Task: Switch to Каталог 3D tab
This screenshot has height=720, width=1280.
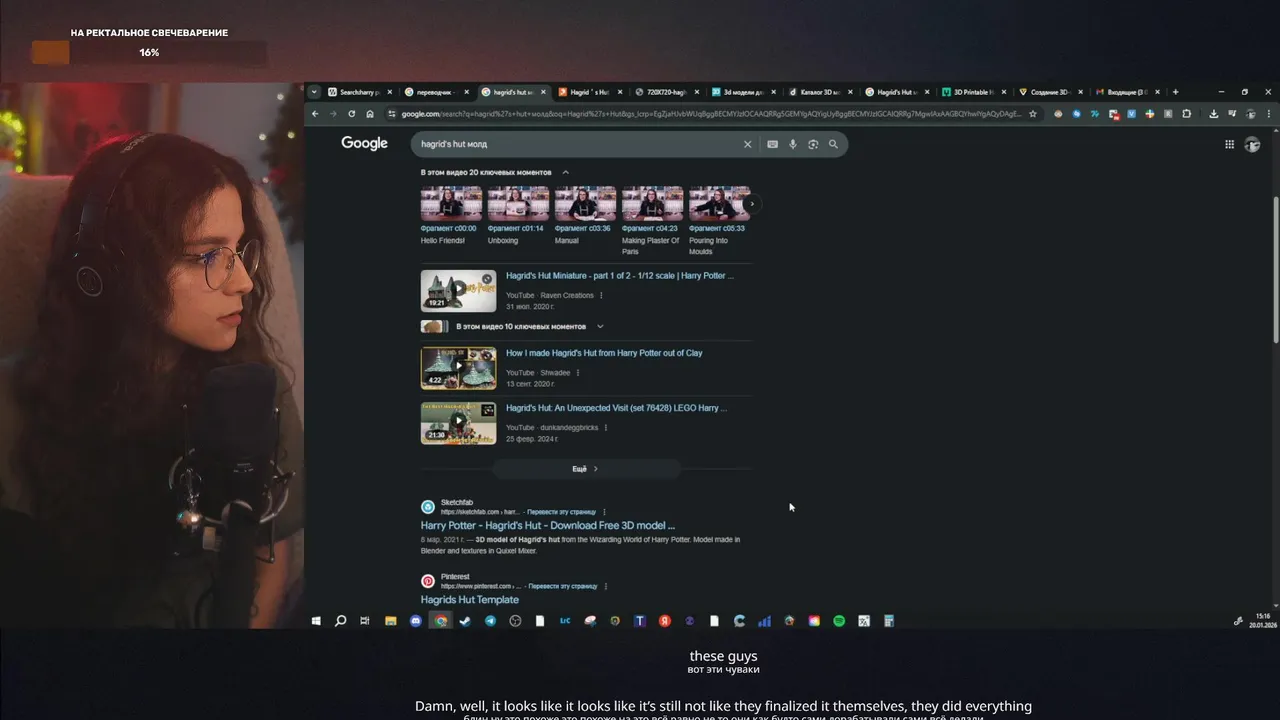Action: point(818,92)
